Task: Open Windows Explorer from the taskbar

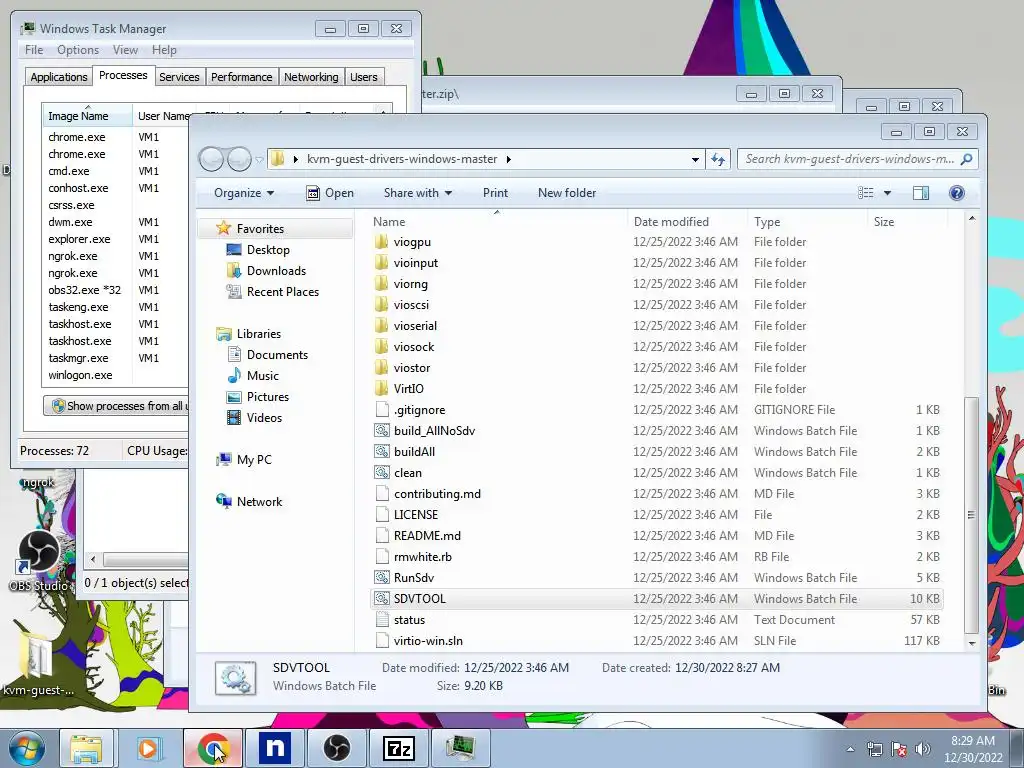Action: pyautogui.click(x=86, y=748)
